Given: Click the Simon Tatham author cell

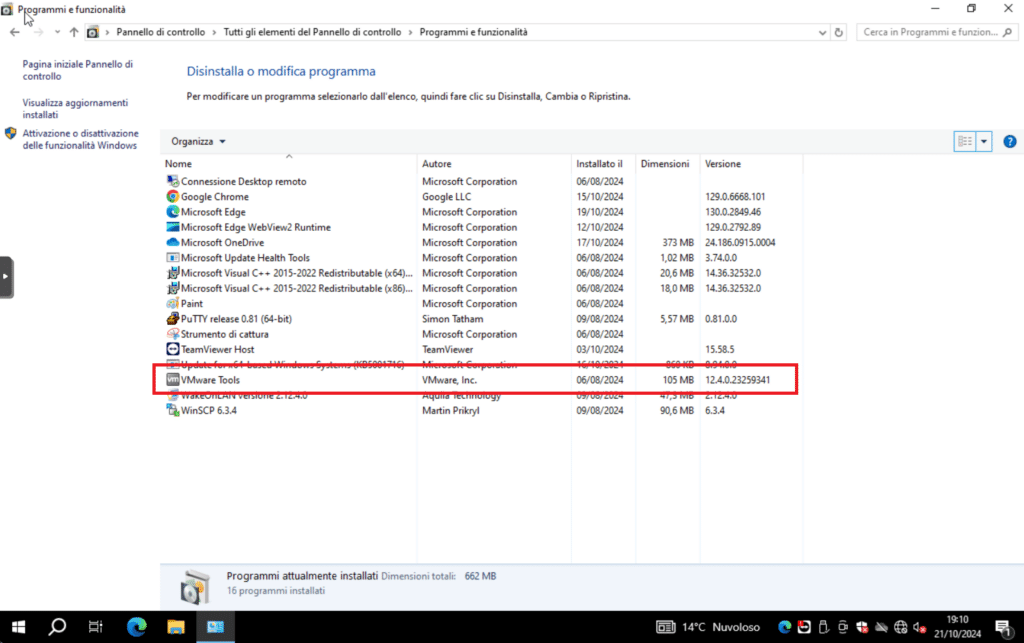Looking at the screenshot, I should (x=453, y=319).
